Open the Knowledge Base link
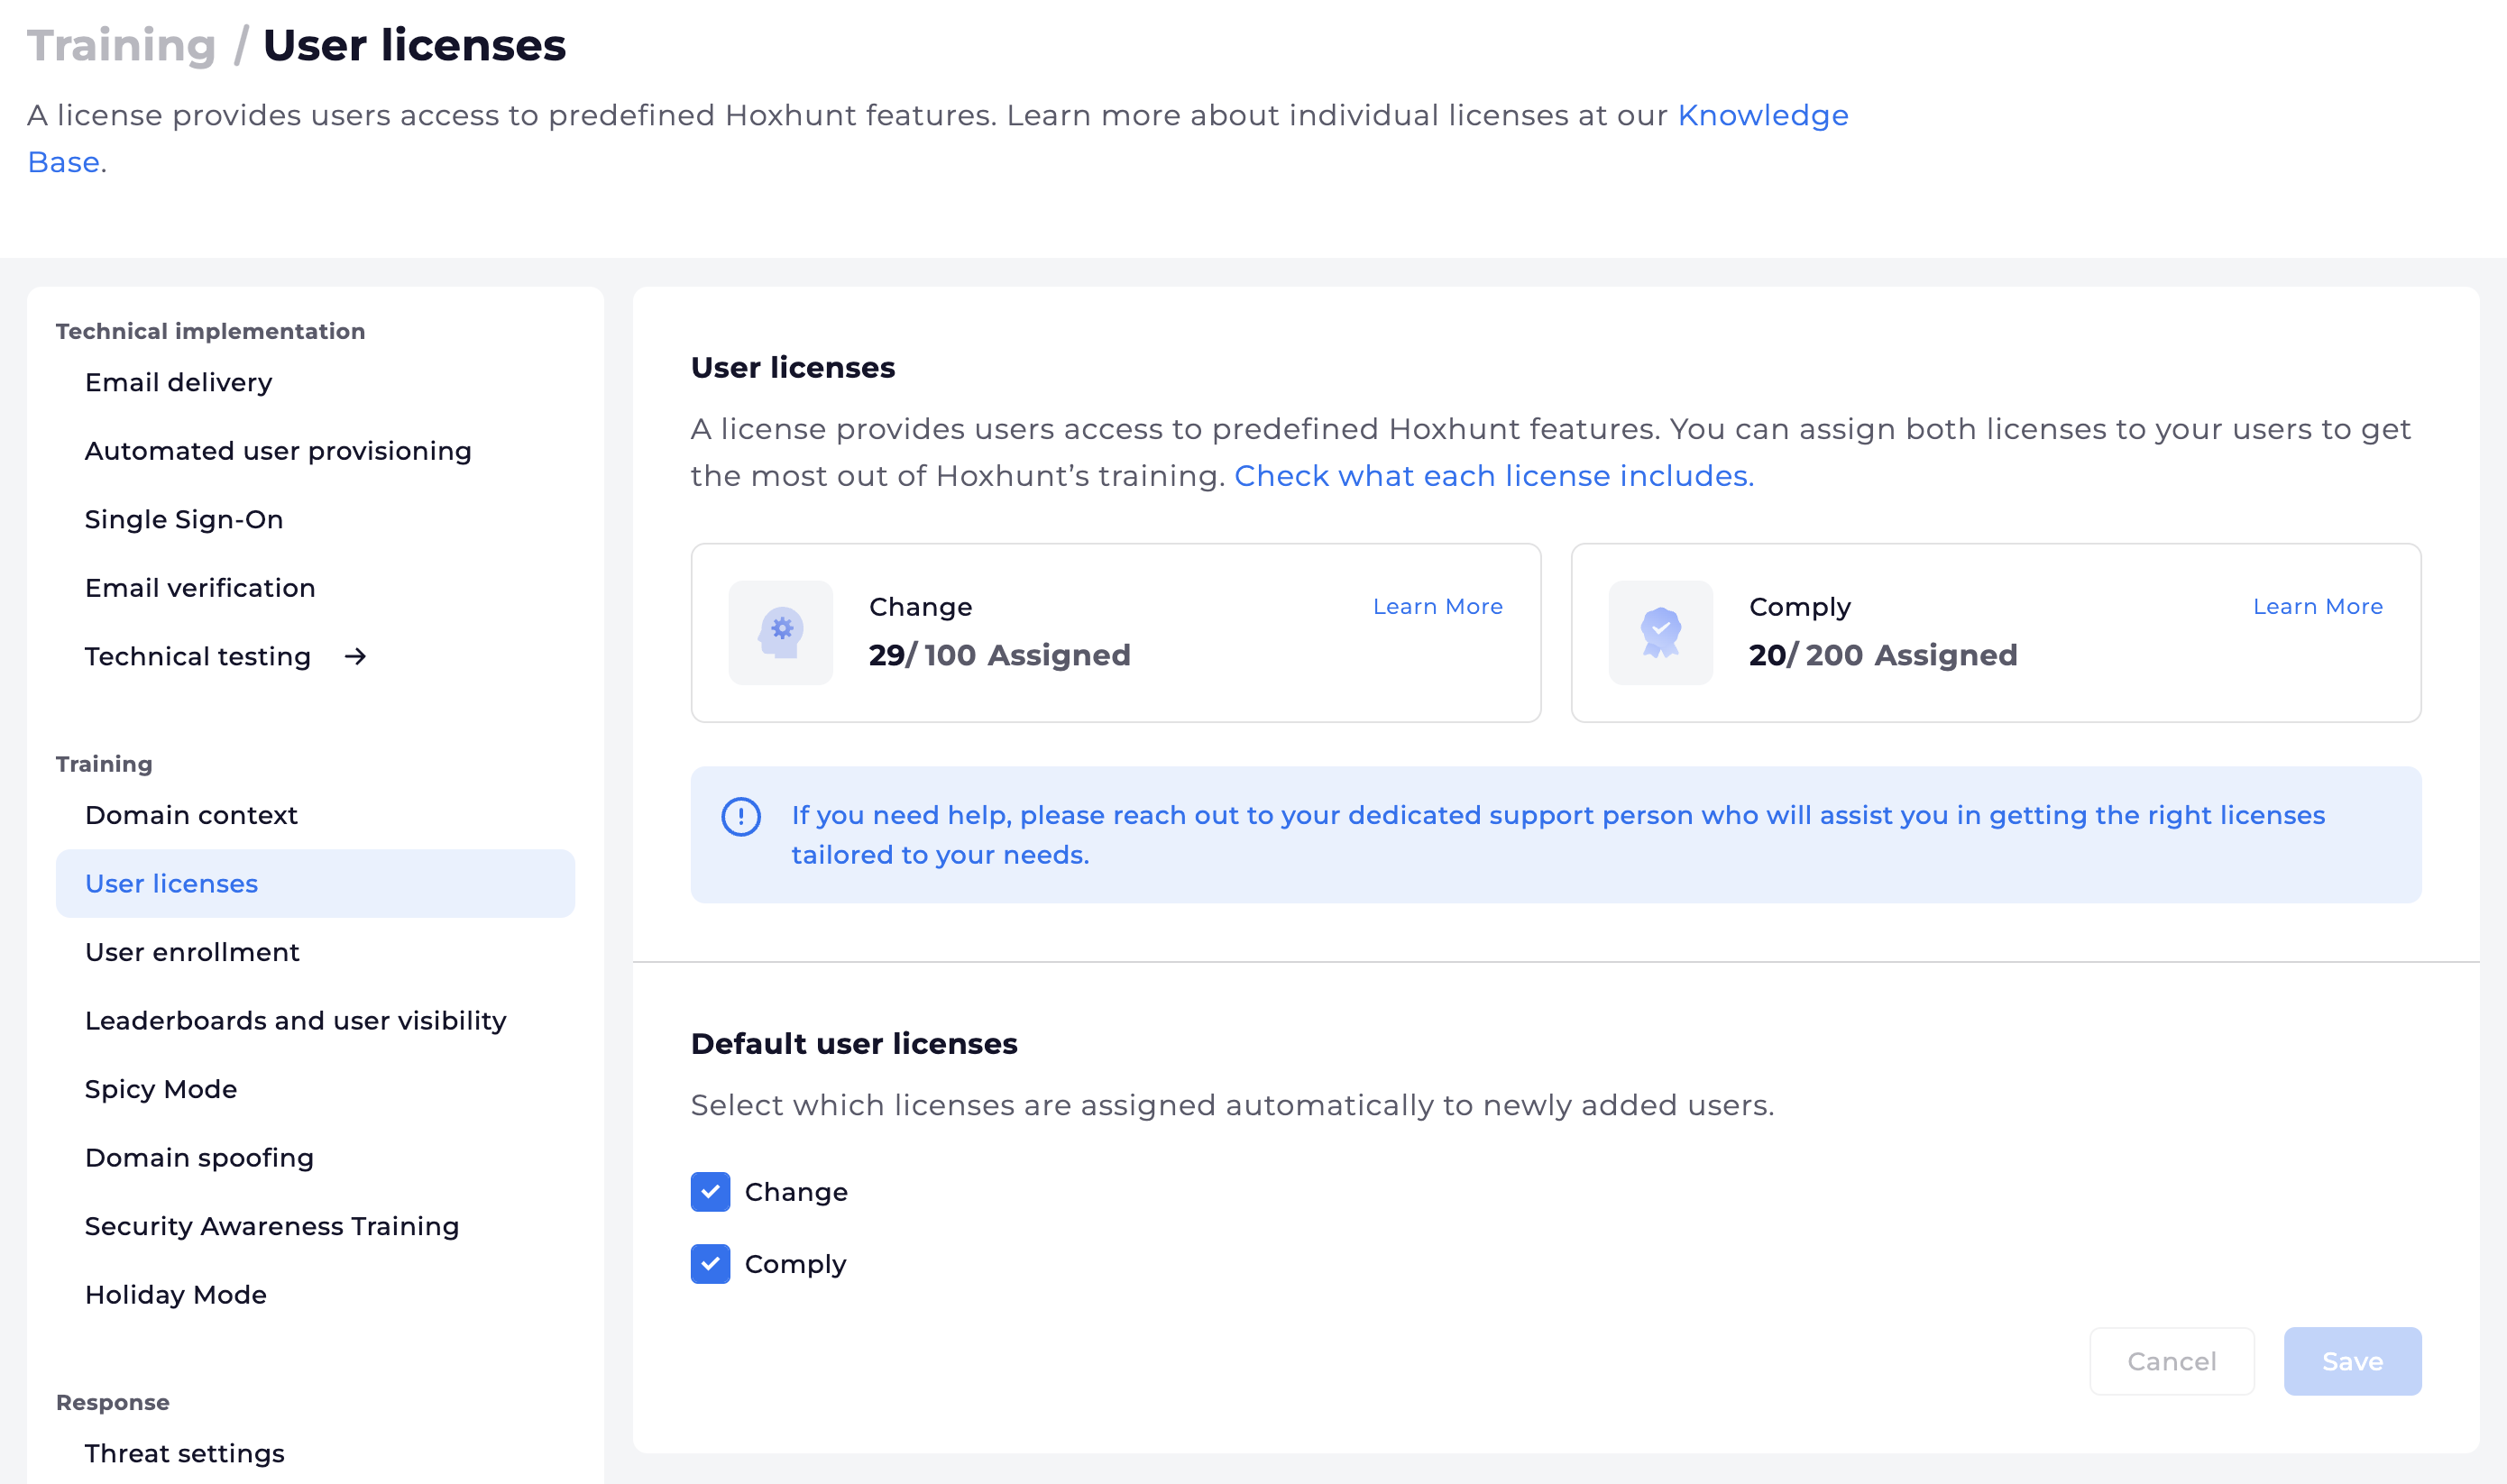2507x1484 pixels. [1762, 116]
